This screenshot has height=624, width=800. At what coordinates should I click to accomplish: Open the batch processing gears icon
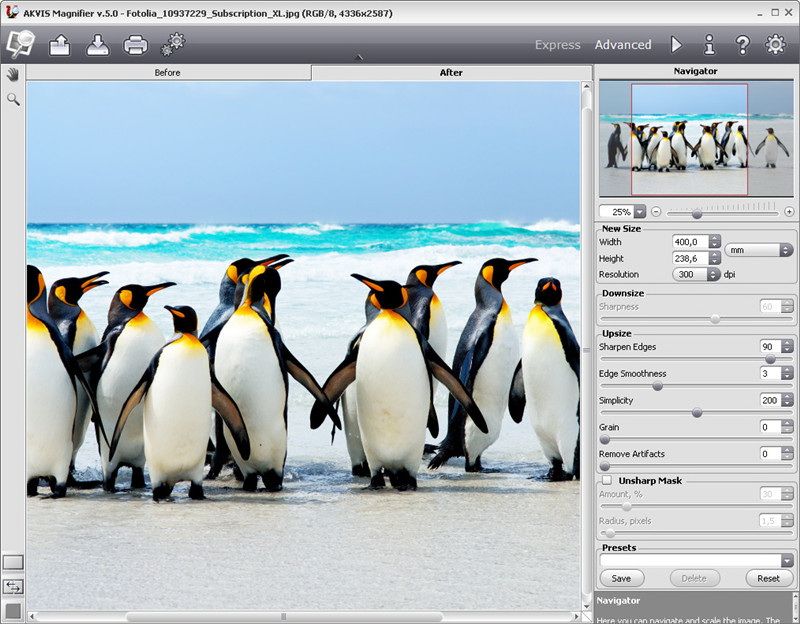pyautogui.click(x=174, y=43)
